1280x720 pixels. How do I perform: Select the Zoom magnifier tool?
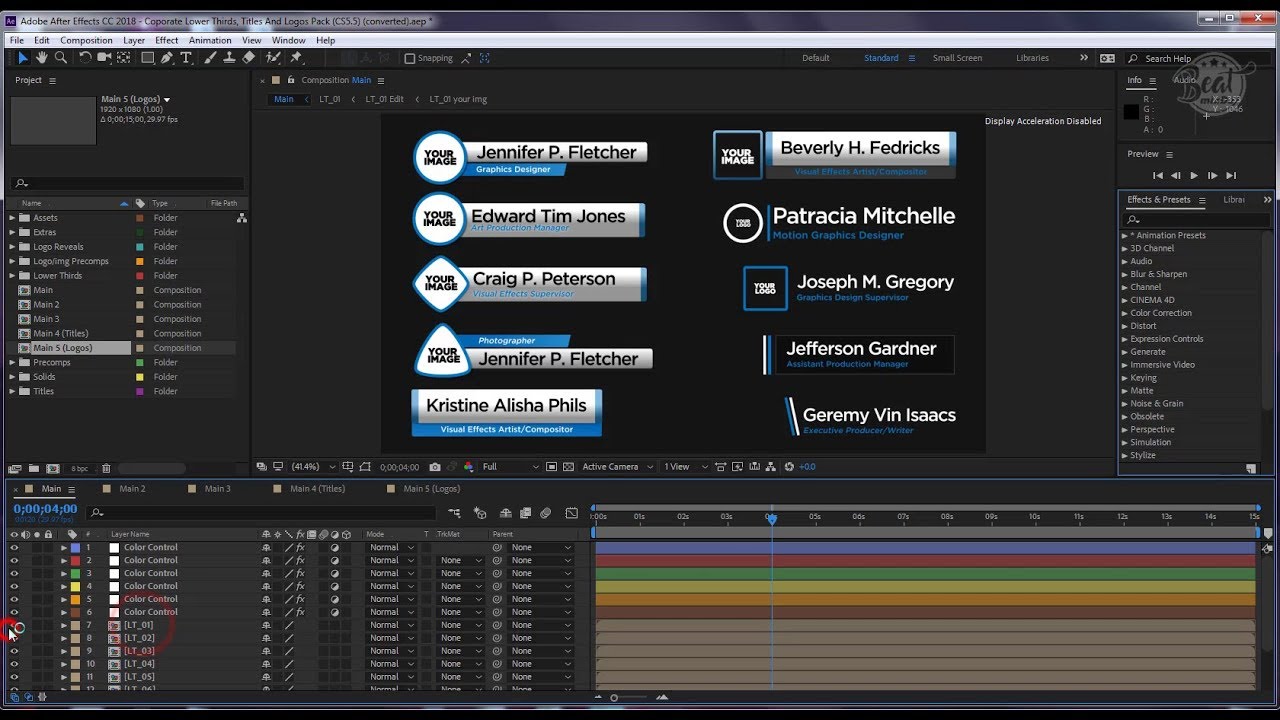pos(61,58)
